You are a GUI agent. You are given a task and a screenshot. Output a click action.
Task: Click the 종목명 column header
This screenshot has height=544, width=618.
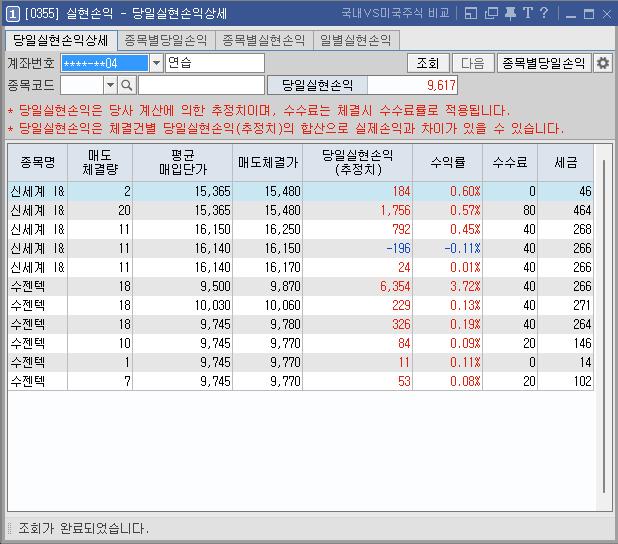(38, 162)
